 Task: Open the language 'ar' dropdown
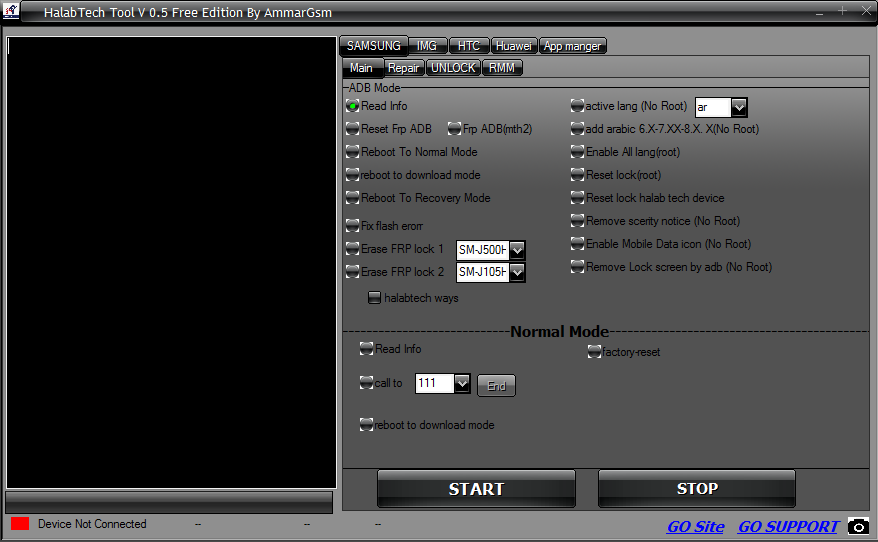tap(739, 107)
